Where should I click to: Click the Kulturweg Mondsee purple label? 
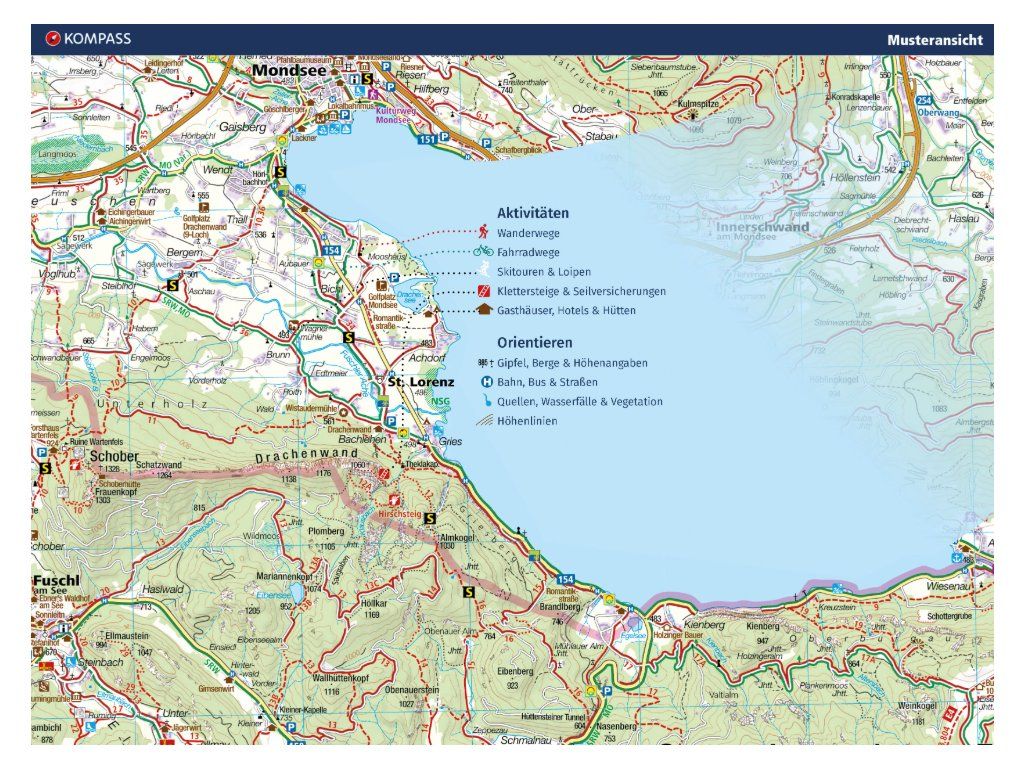click(x=396, y=116)
